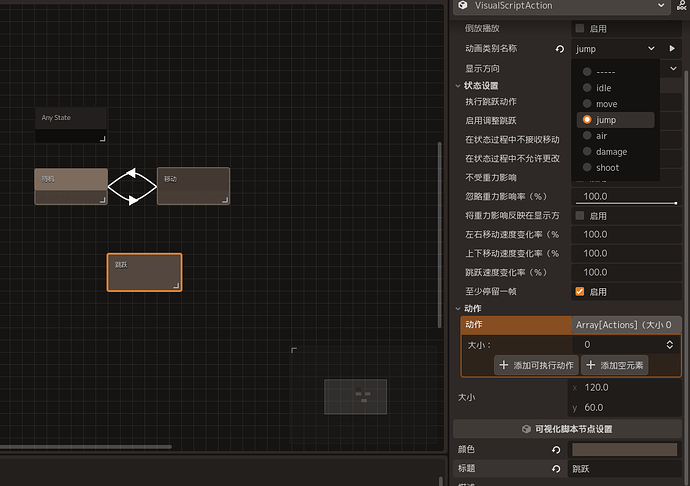Click the 不受重力影响 property label
690x486 pixels.
click(491, 177)
